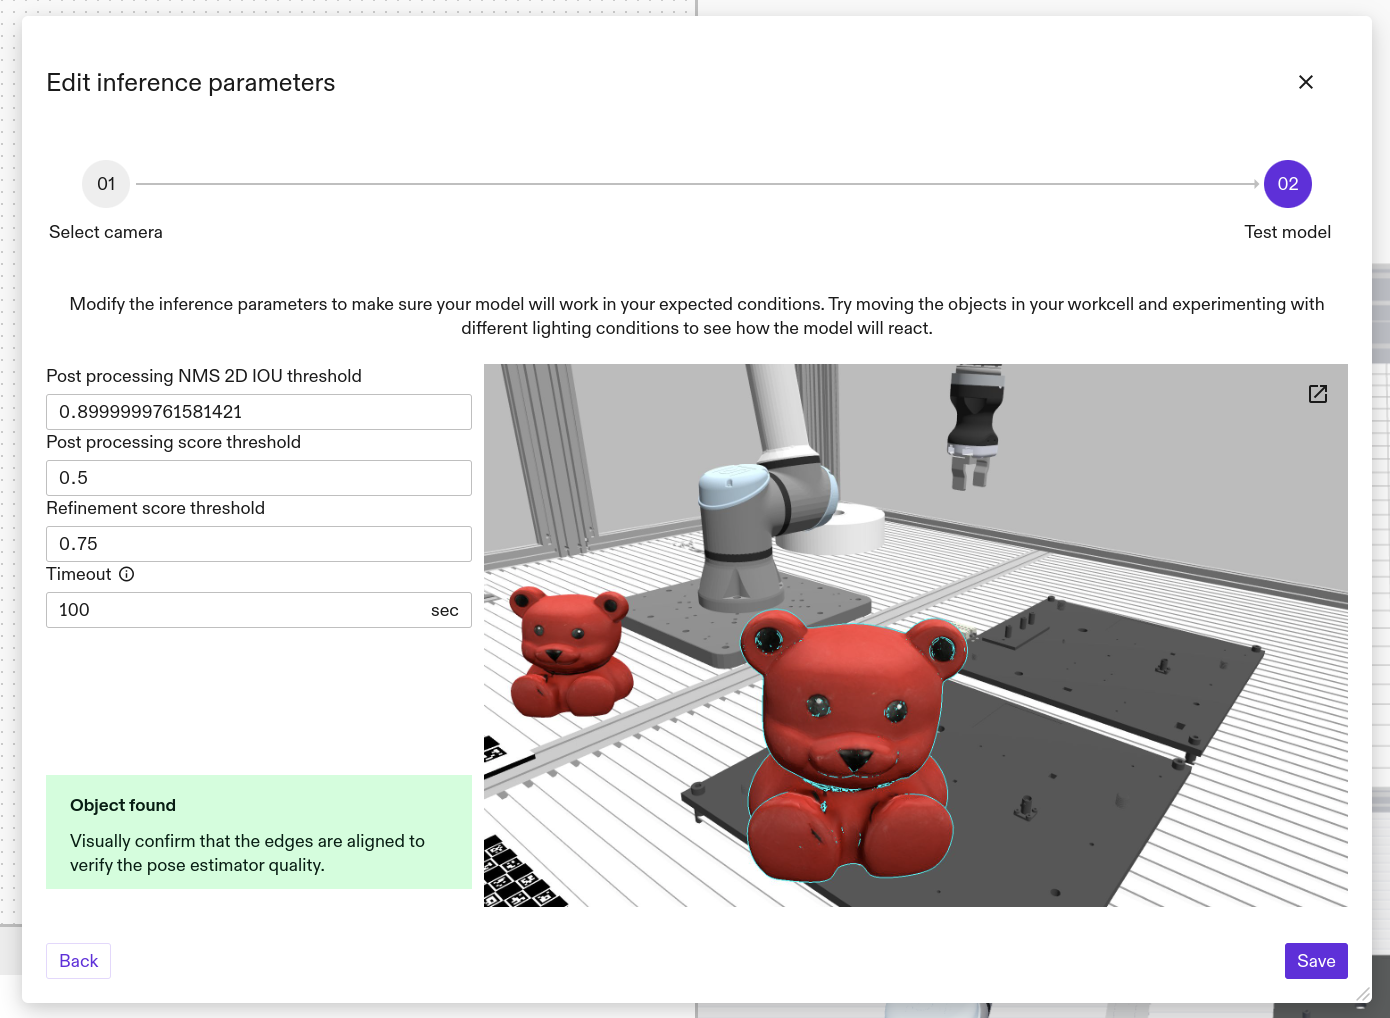Click the Test model step label
Screen dimensions: 1390x1018
(1287, 232)
